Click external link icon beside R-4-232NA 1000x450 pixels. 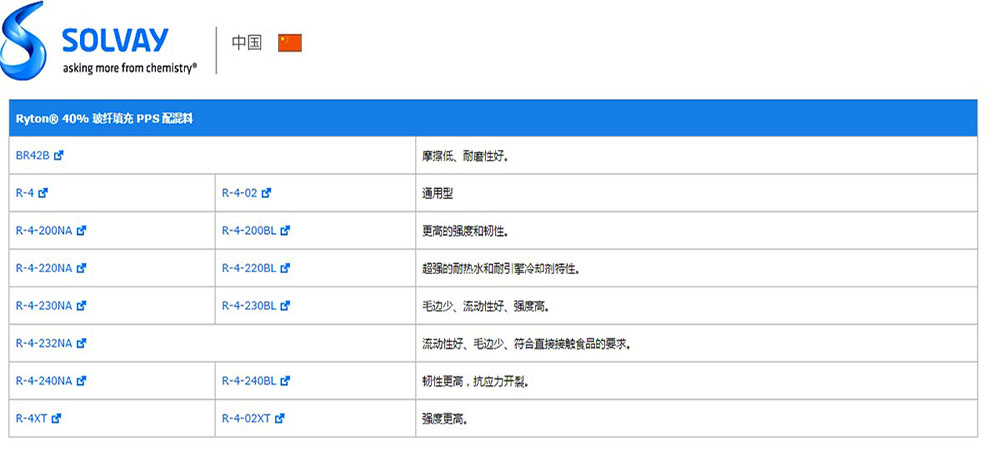(x=81, y=343)
